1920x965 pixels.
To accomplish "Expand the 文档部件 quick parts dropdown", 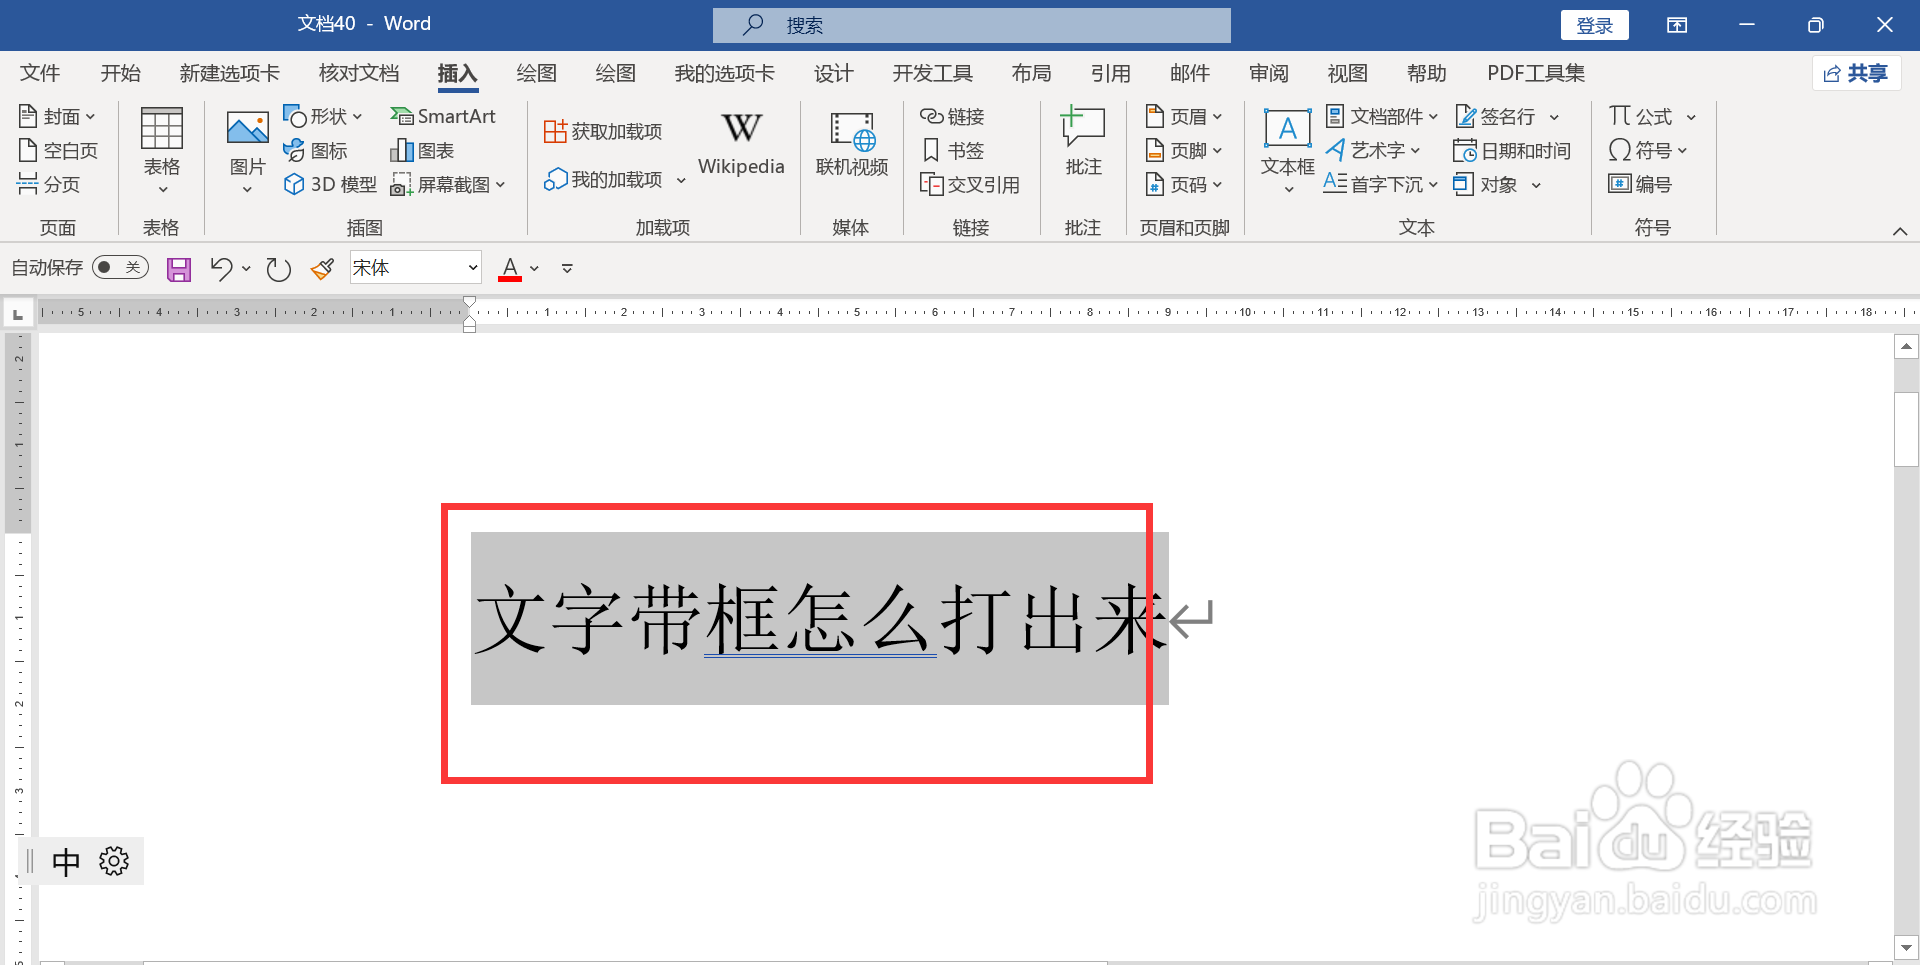I will [1433, 117].
